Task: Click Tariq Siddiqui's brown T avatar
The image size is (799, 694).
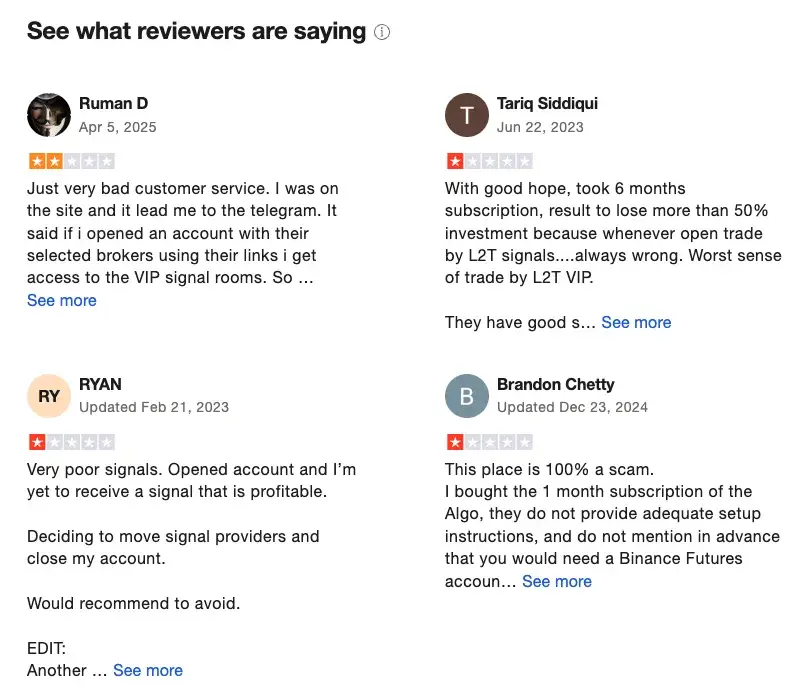Action: click(x=467, y=115)
